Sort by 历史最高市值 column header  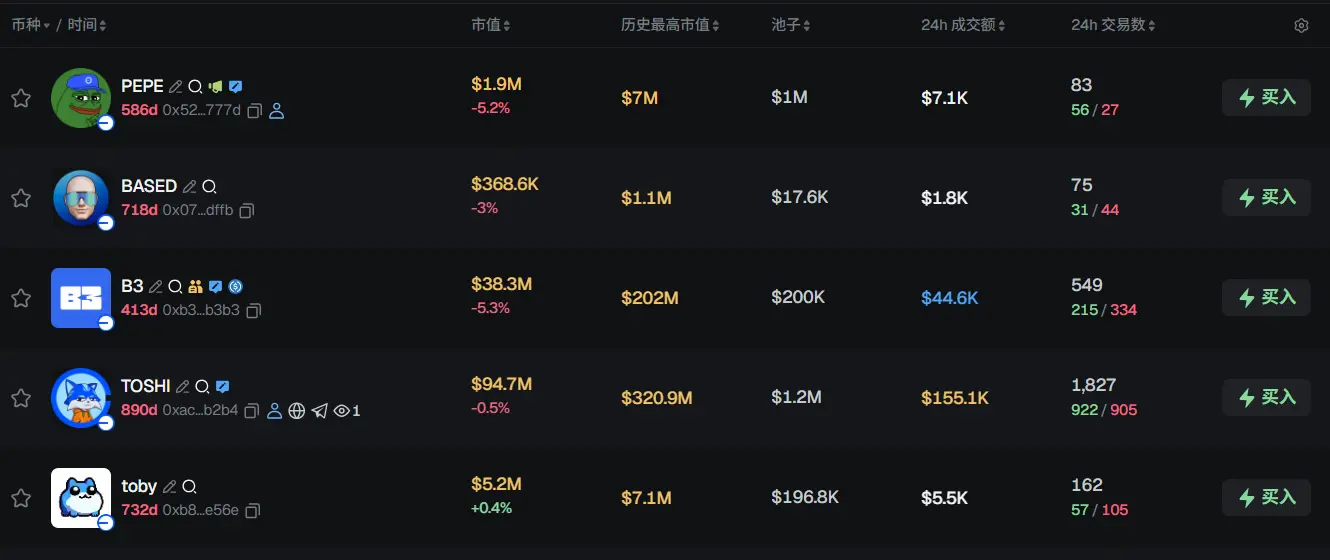click(x=670, y=25)
